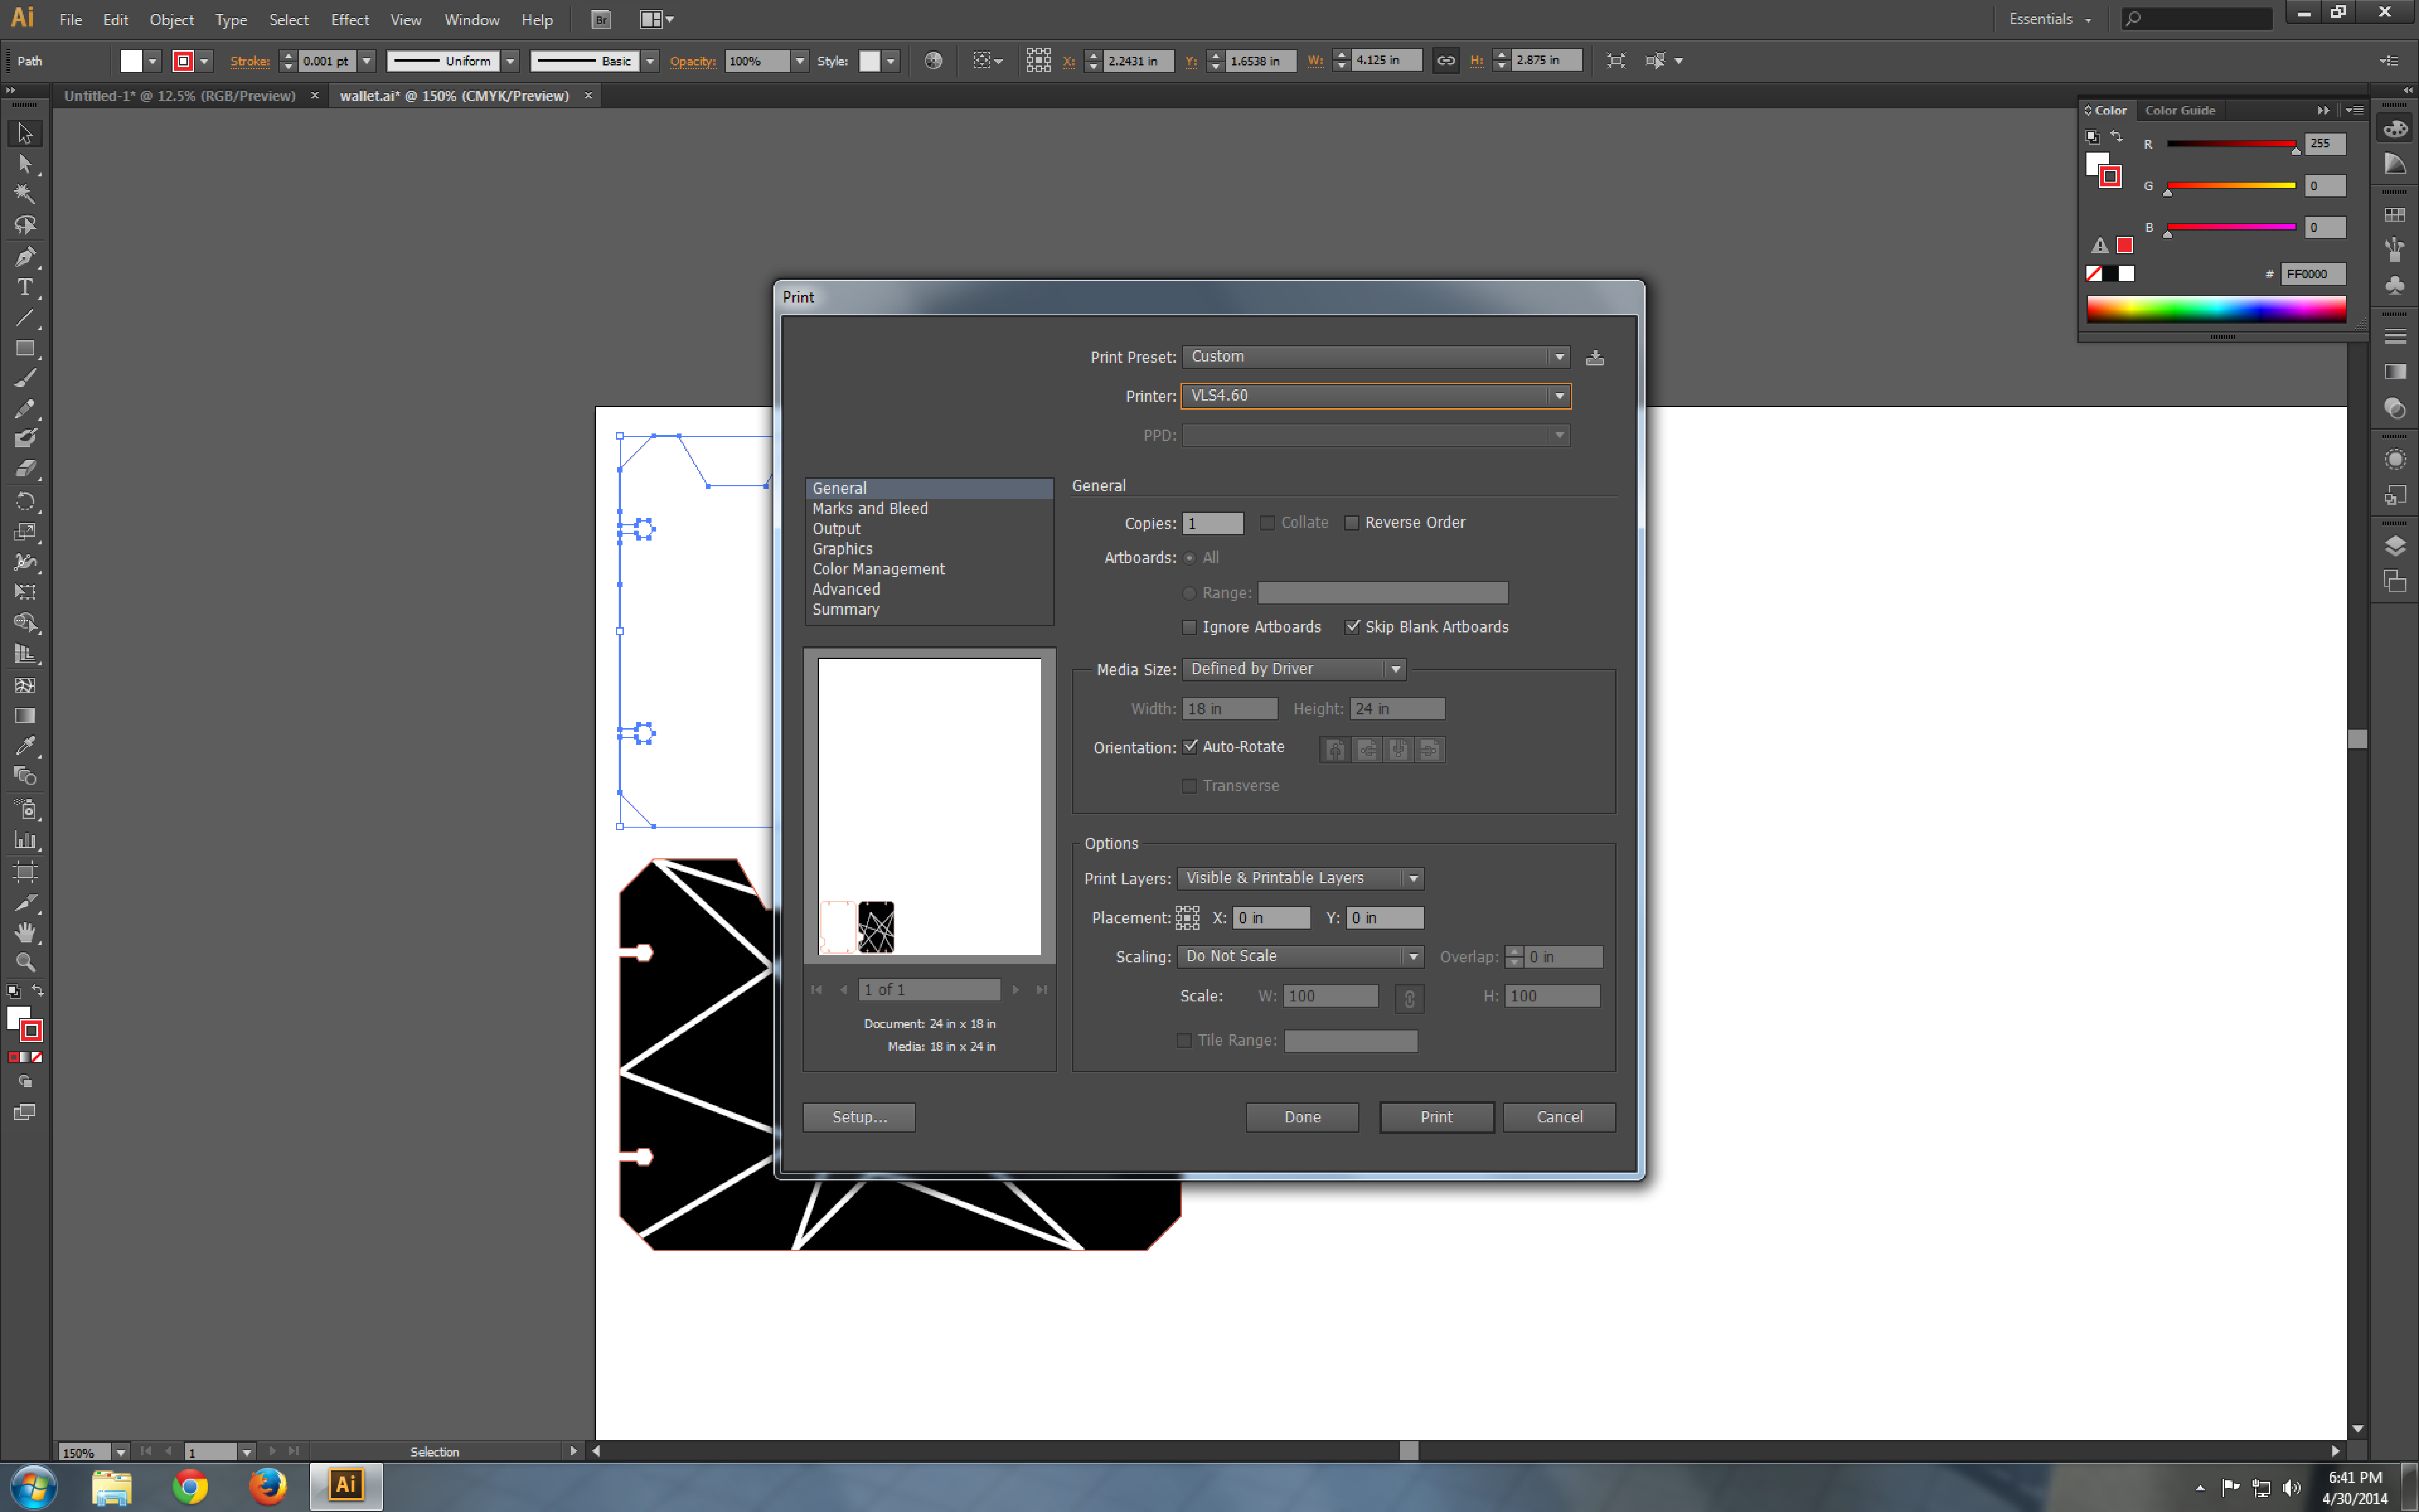Screen dimensions: 2419x1512
Task: Click the fill color swatch in control bar
Action: (131, 61)
